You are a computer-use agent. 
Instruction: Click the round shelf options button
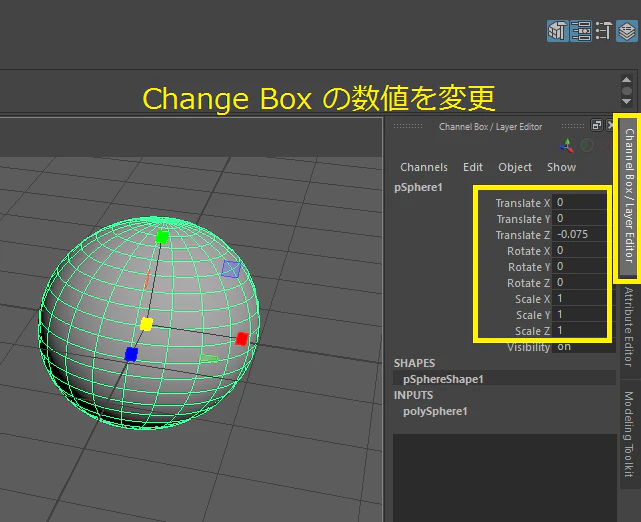point(626,90)
